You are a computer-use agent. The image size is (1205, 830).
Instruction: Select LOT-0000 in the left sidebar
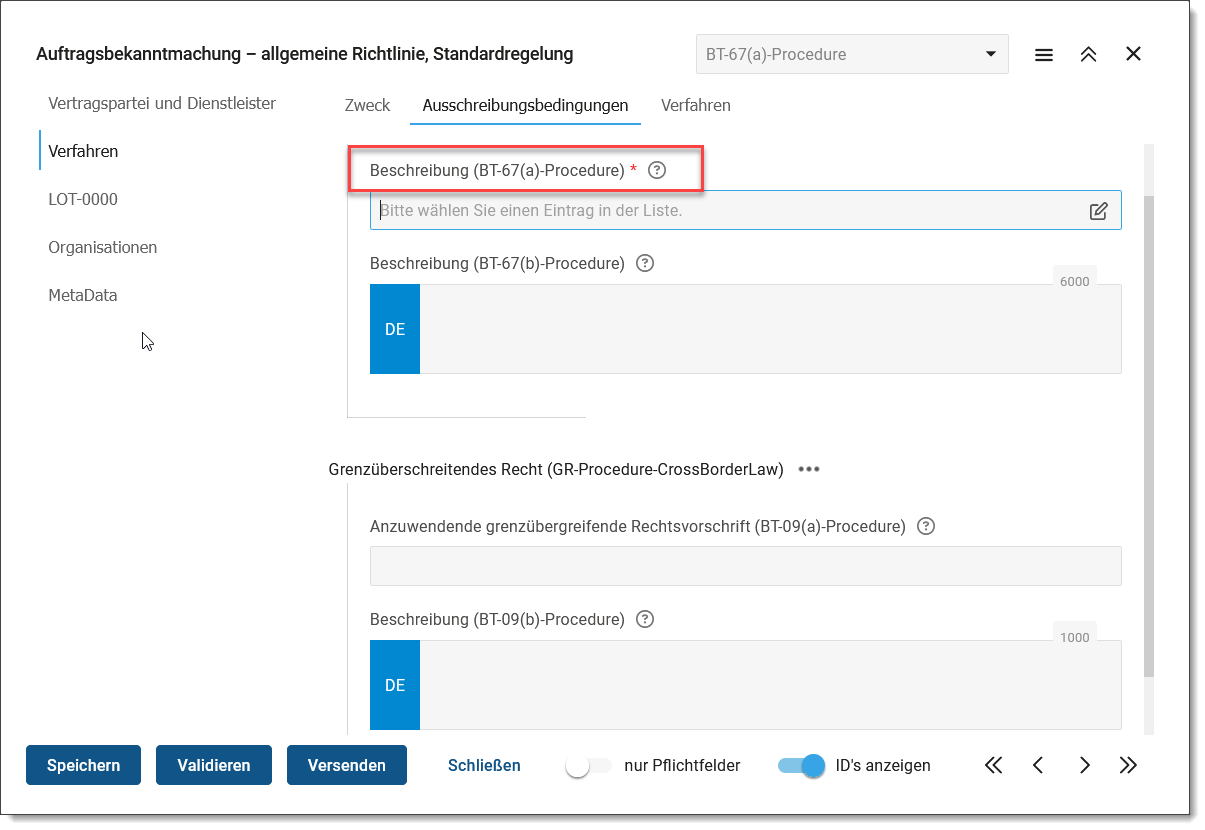83,199
